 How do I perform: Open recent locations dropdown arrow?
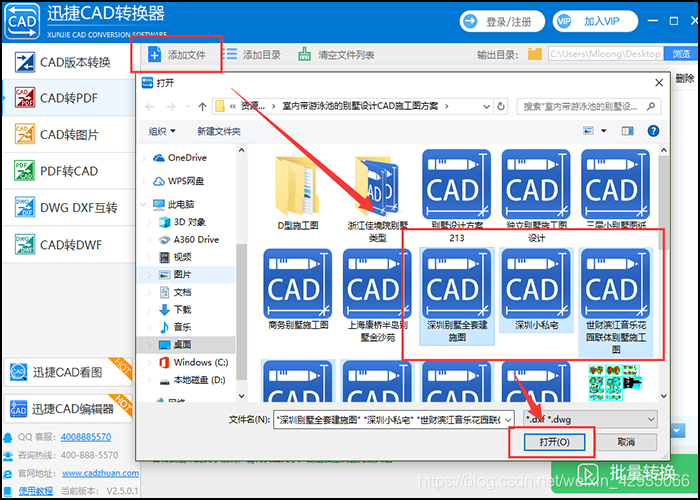click(188, 107)
